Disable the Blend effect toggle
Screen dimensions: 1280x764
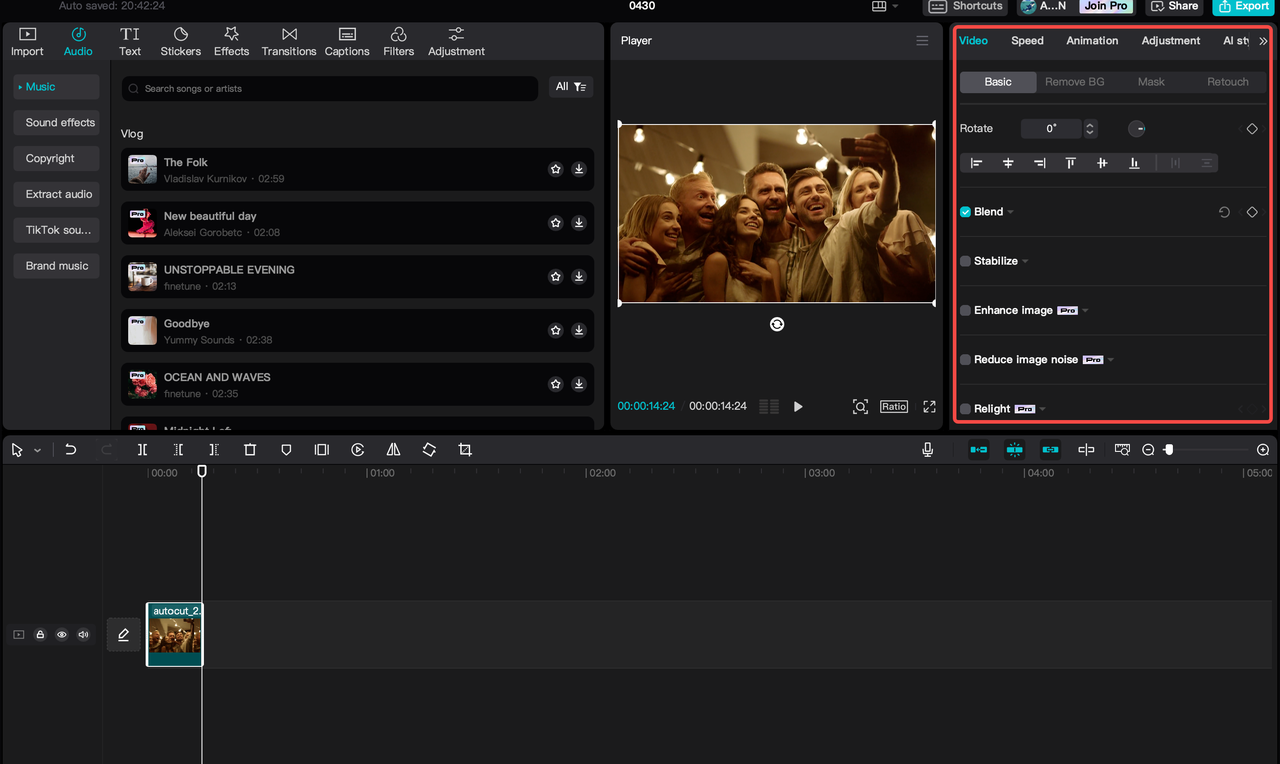(963, 211)
